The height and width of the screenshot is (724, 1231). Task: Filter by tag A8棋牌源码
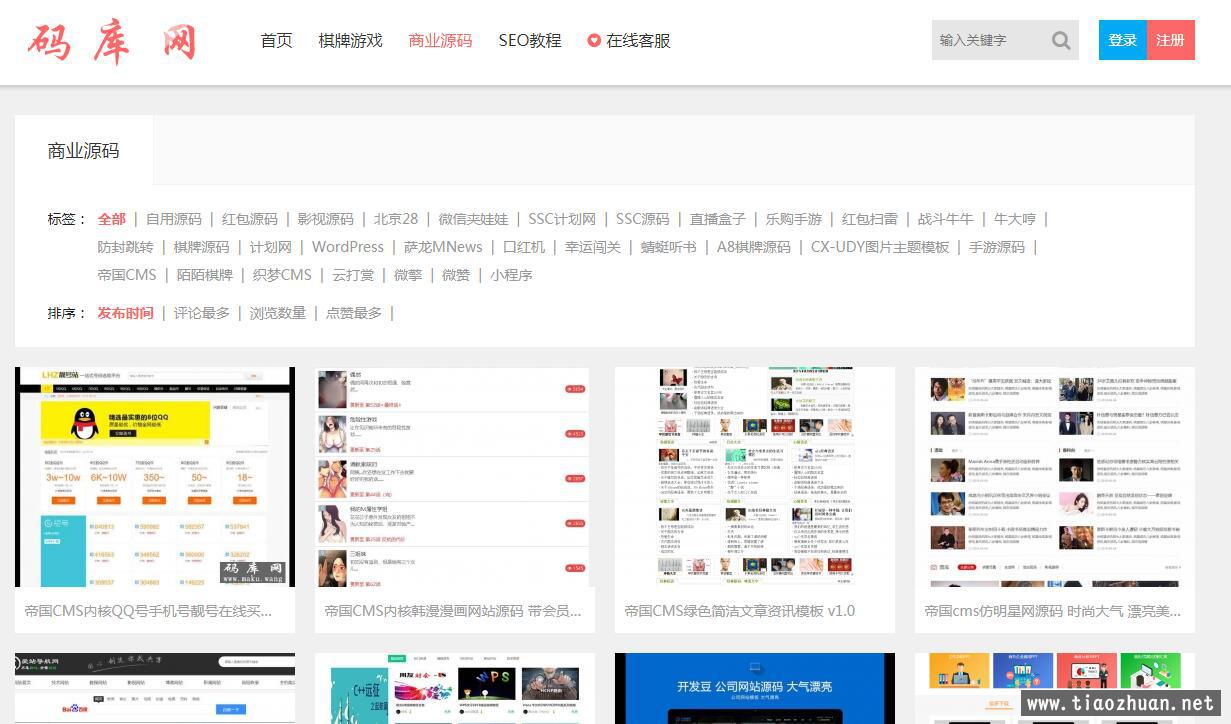(x=754, y=247)
